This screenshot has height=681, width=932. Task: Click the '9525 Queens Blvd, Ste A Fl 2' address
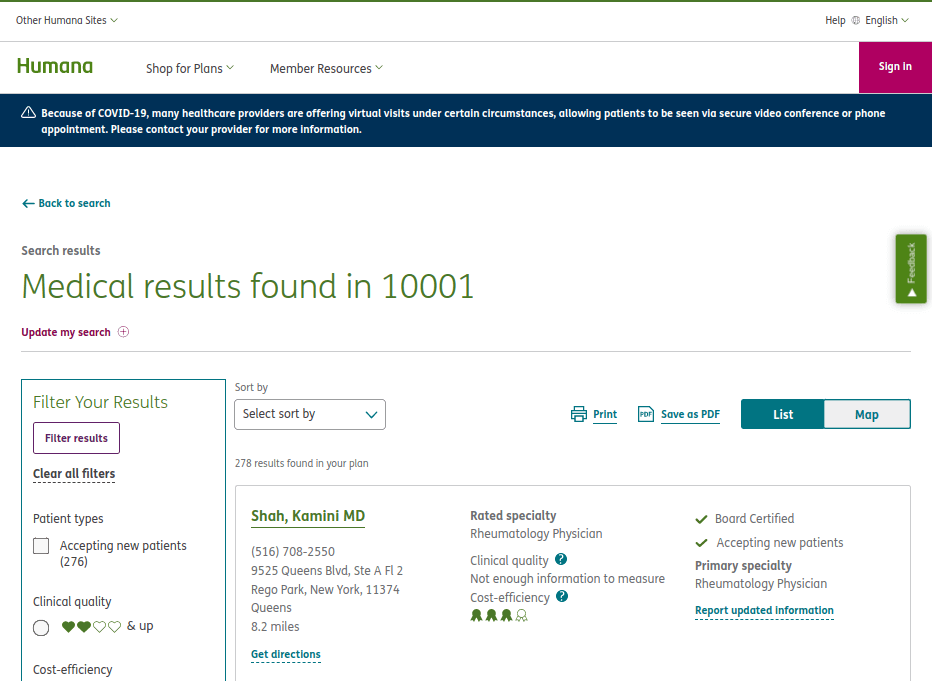pyautogui.click(x=327, y=570)
